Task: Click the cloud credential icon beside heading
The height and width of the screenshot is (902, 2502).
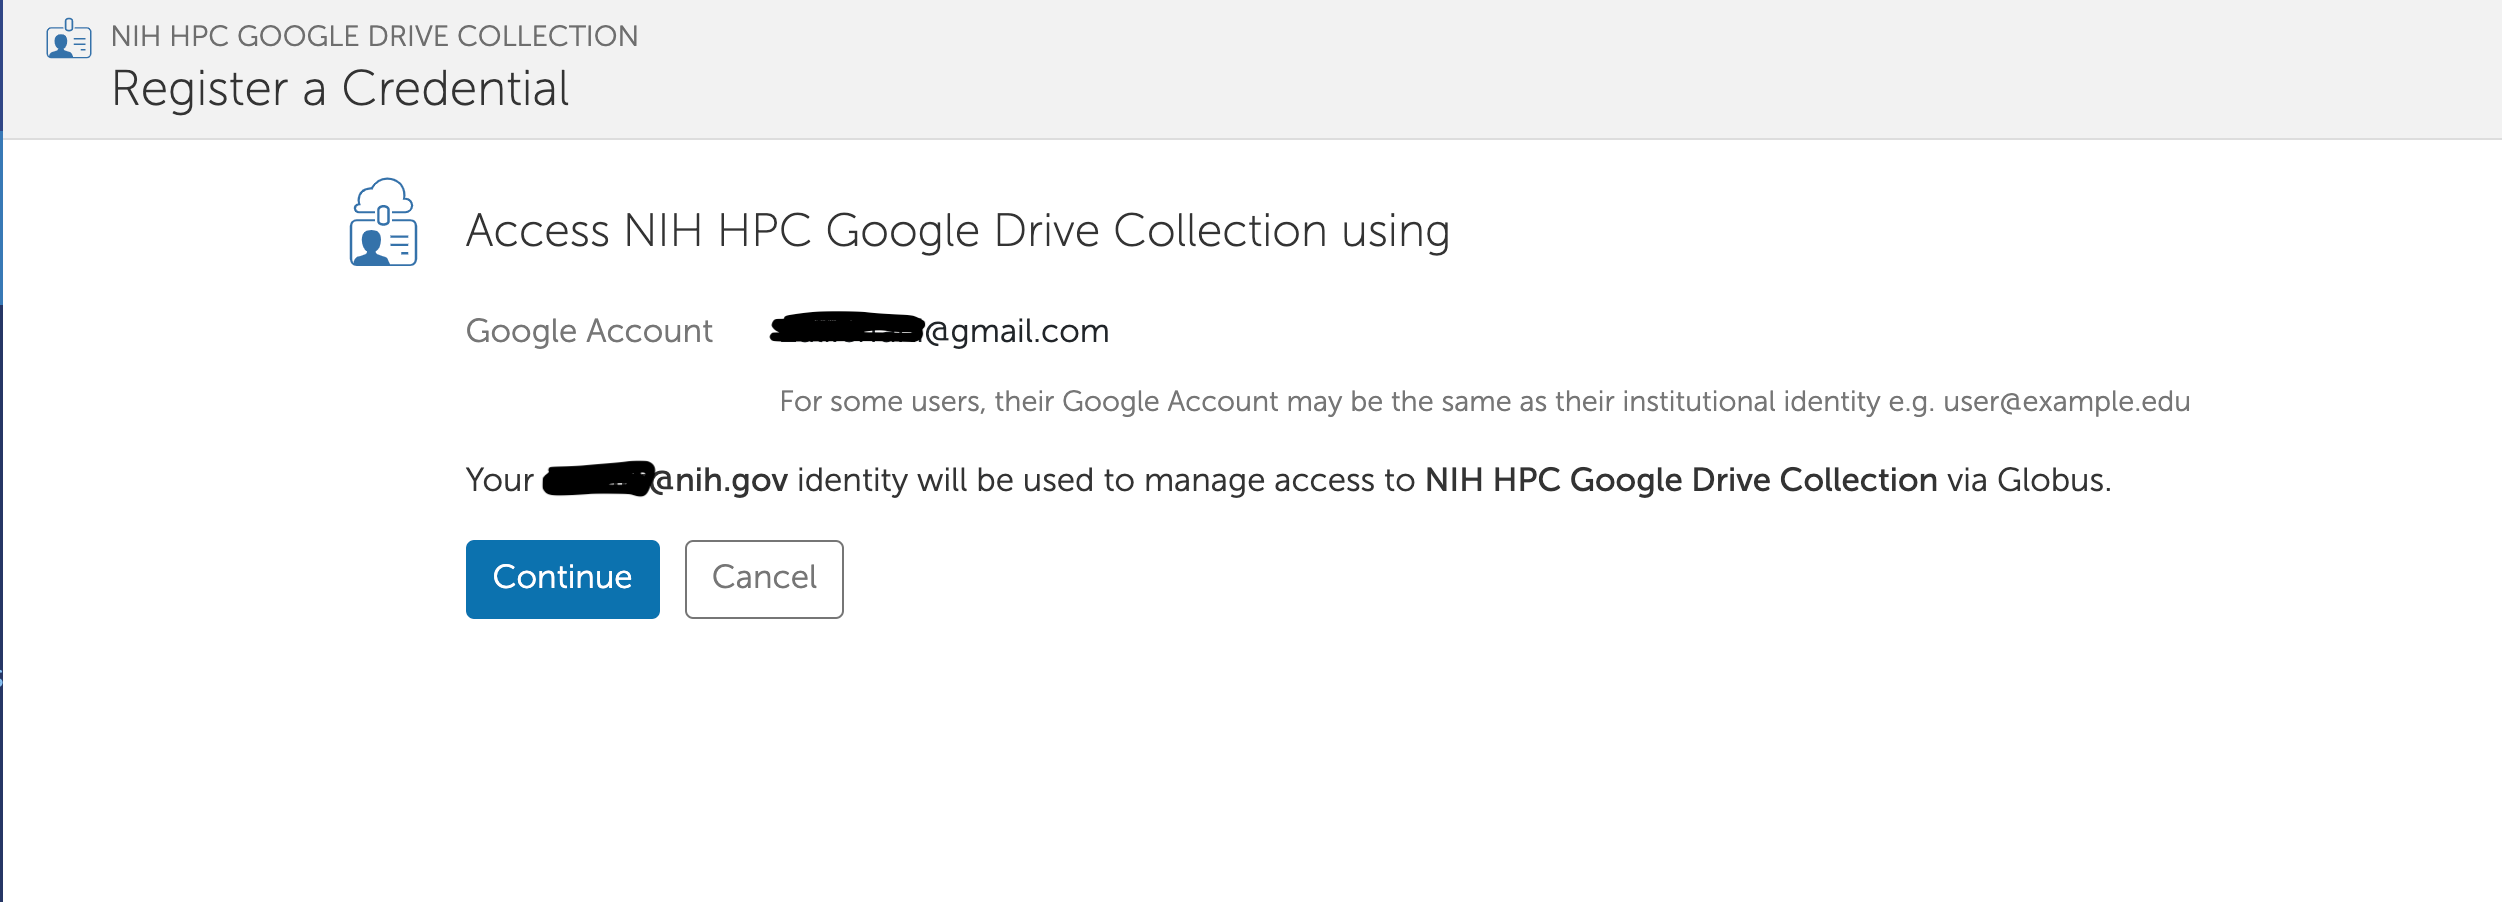Action: click(x=383, y=223)
